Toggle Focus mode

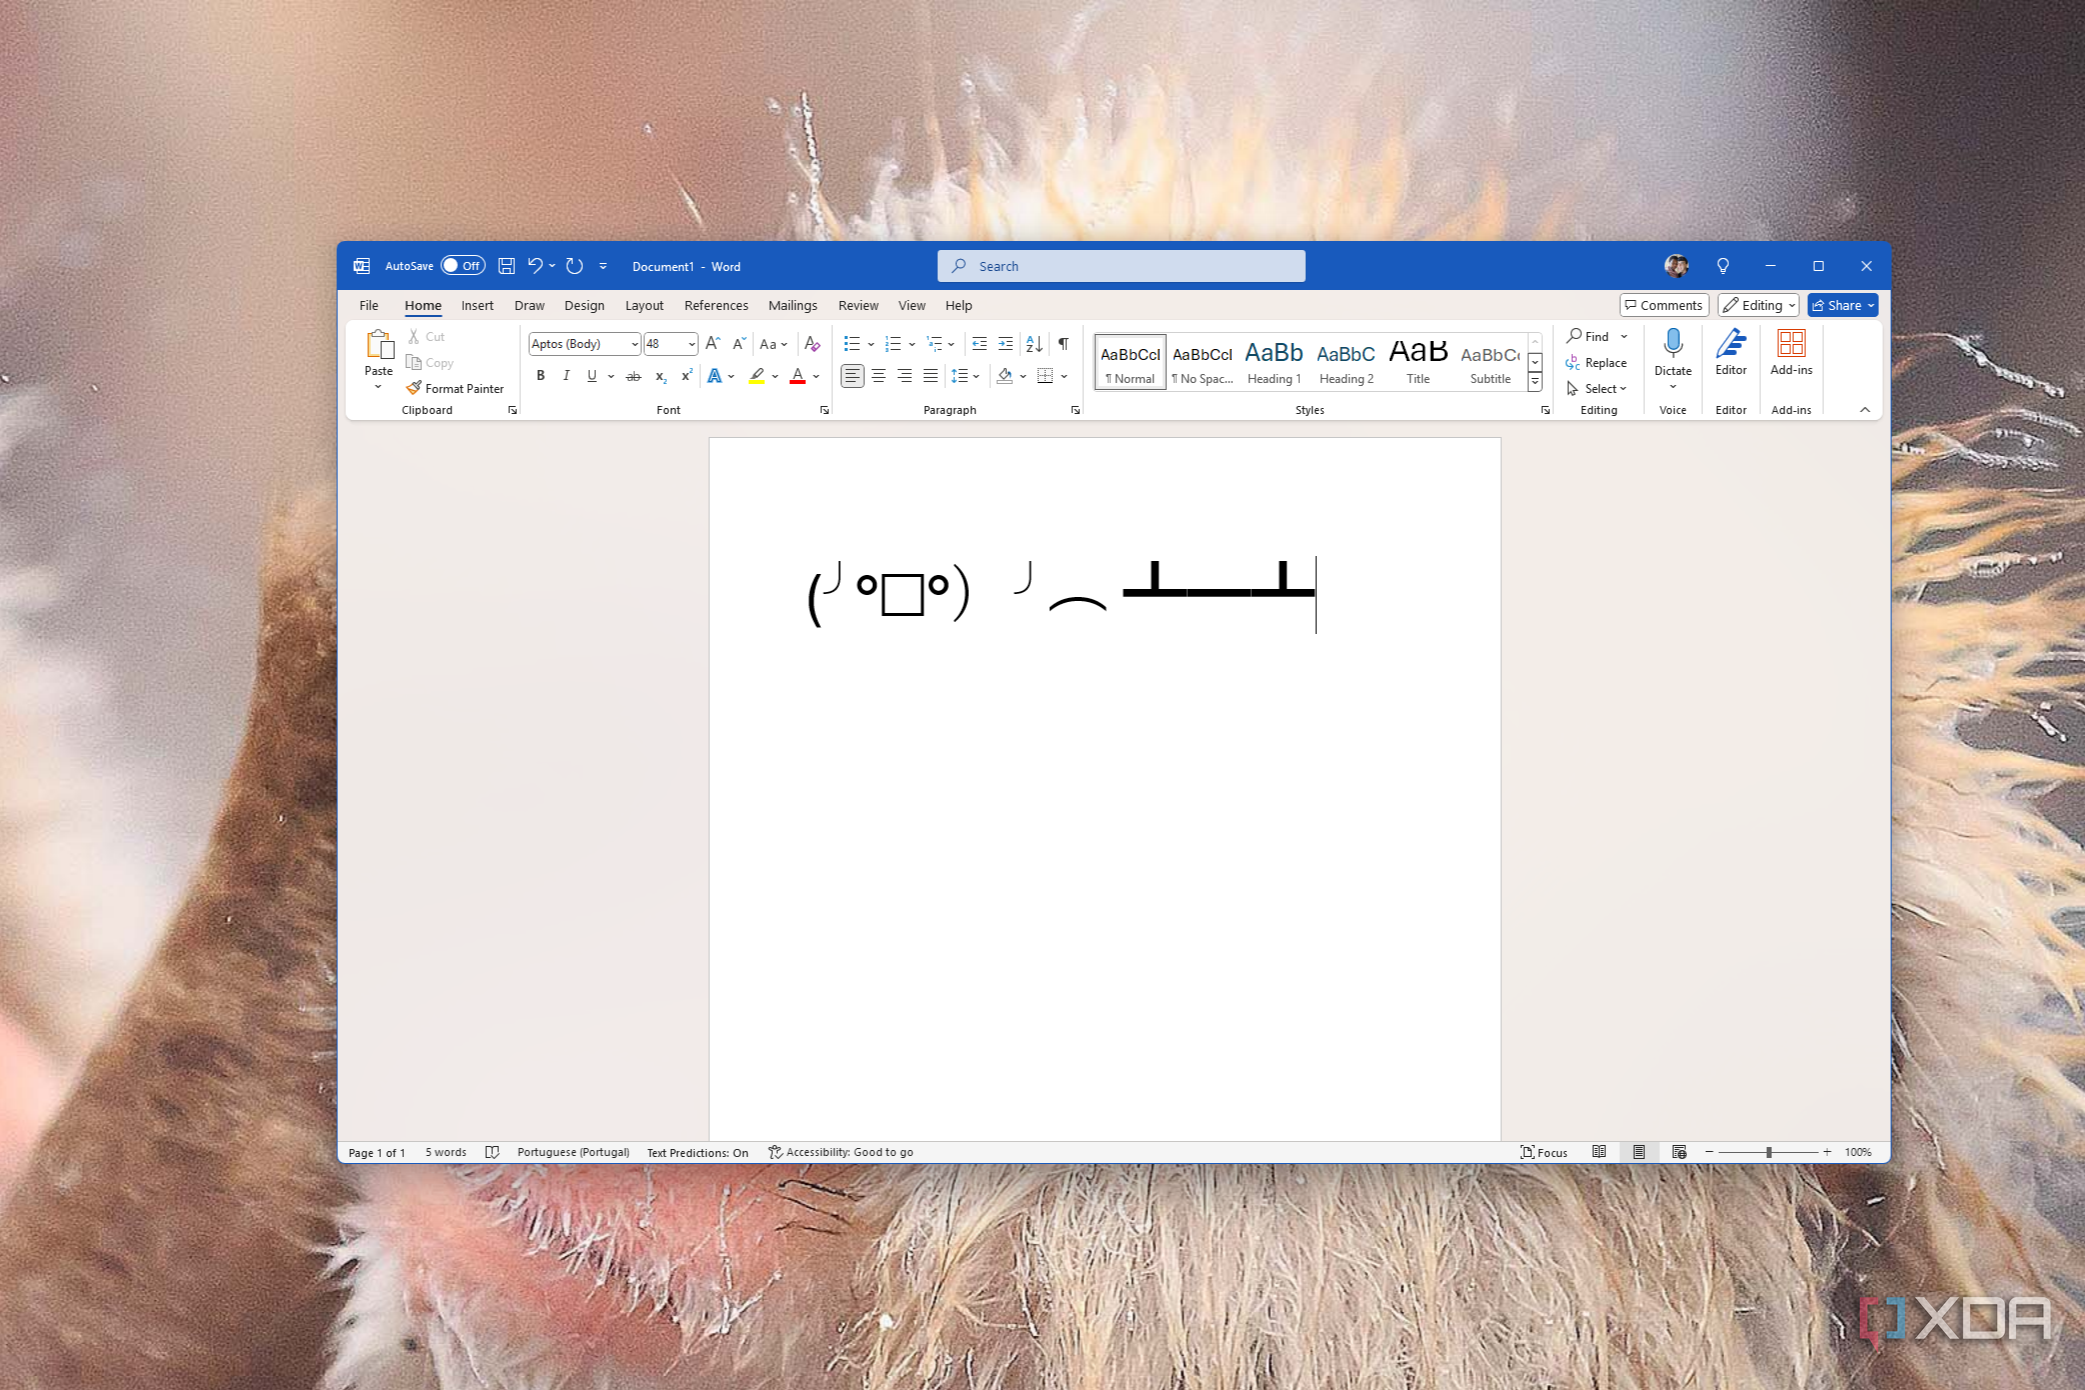[x=1544, y=1152]
